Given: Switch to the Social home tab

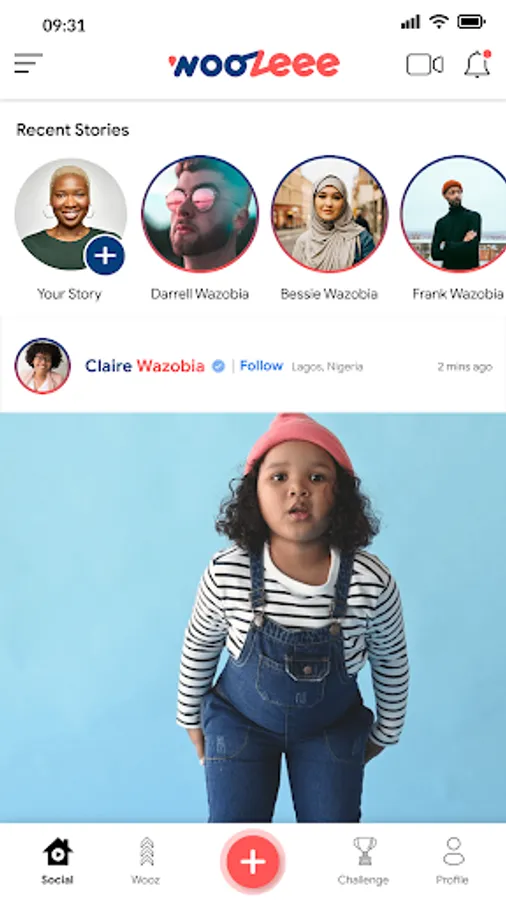Looking at the screenshot, I should pos(57,860).
